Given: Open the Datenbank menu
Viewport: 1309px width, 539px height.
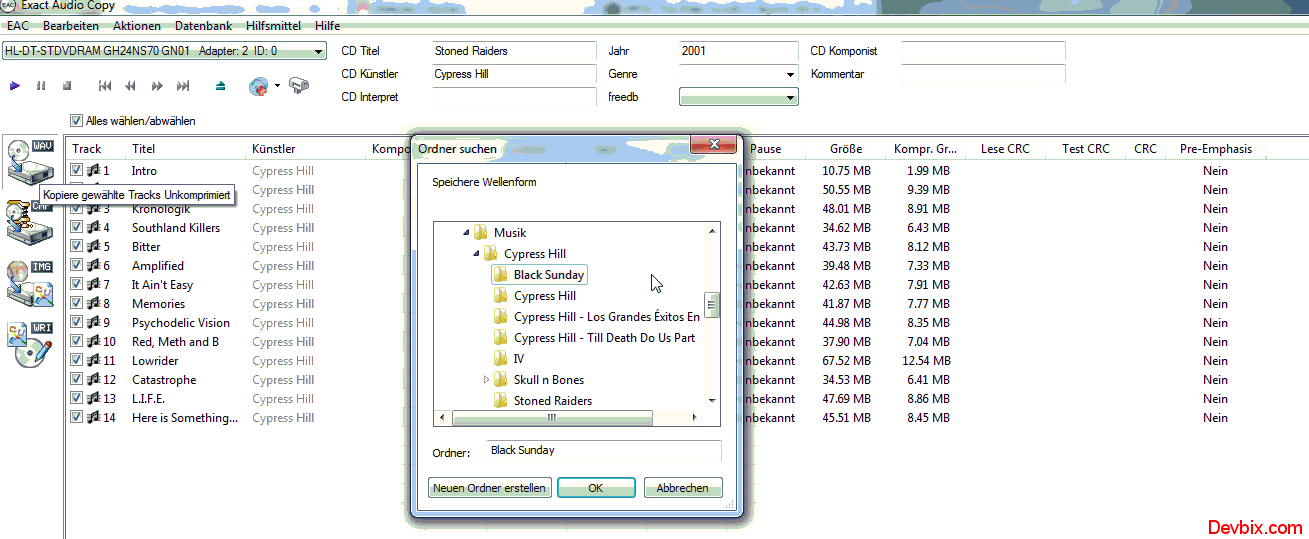Looking at the screenshot, I should click(x=203, y=26).
